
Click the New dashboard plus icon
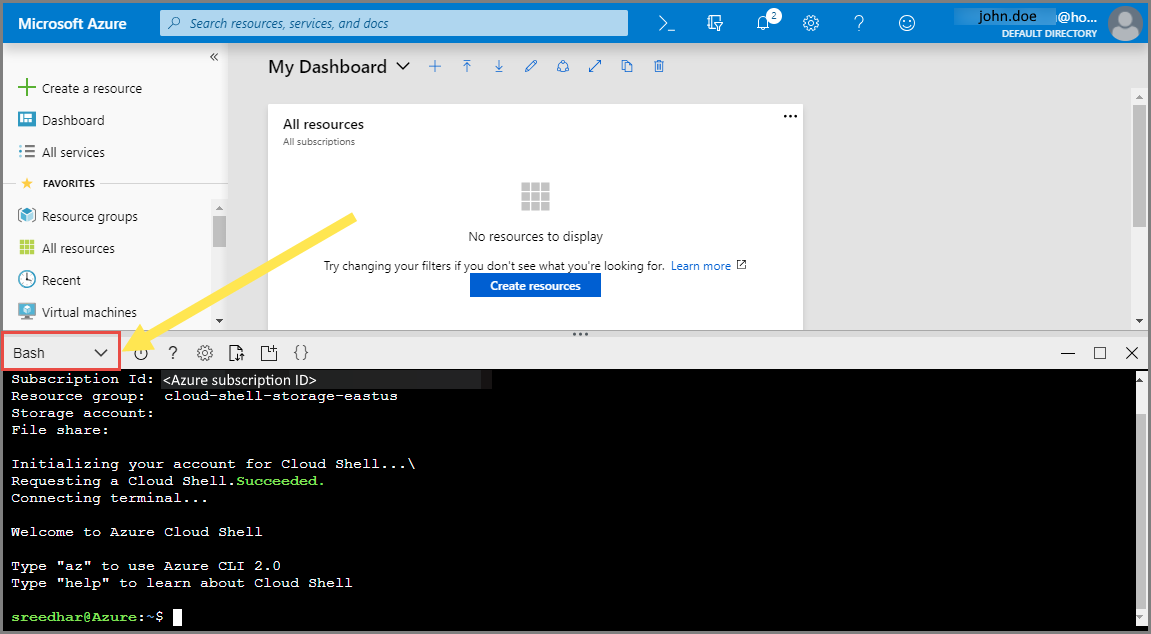435,66
